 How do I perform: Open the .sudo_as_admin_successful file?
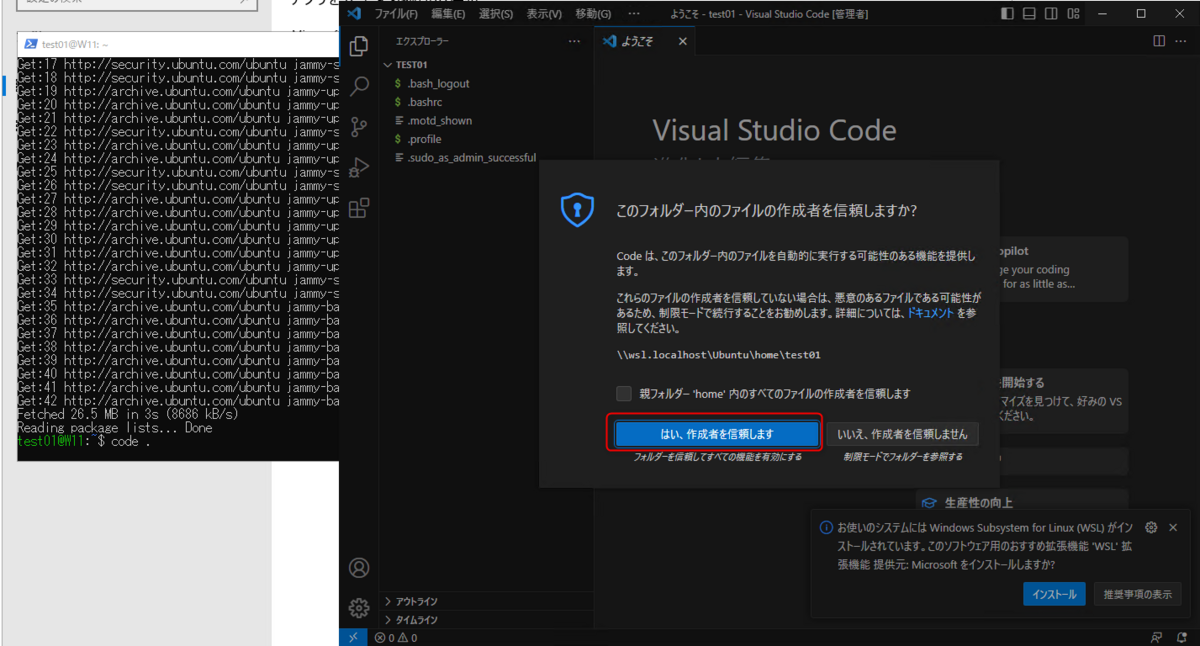[471, 157]
